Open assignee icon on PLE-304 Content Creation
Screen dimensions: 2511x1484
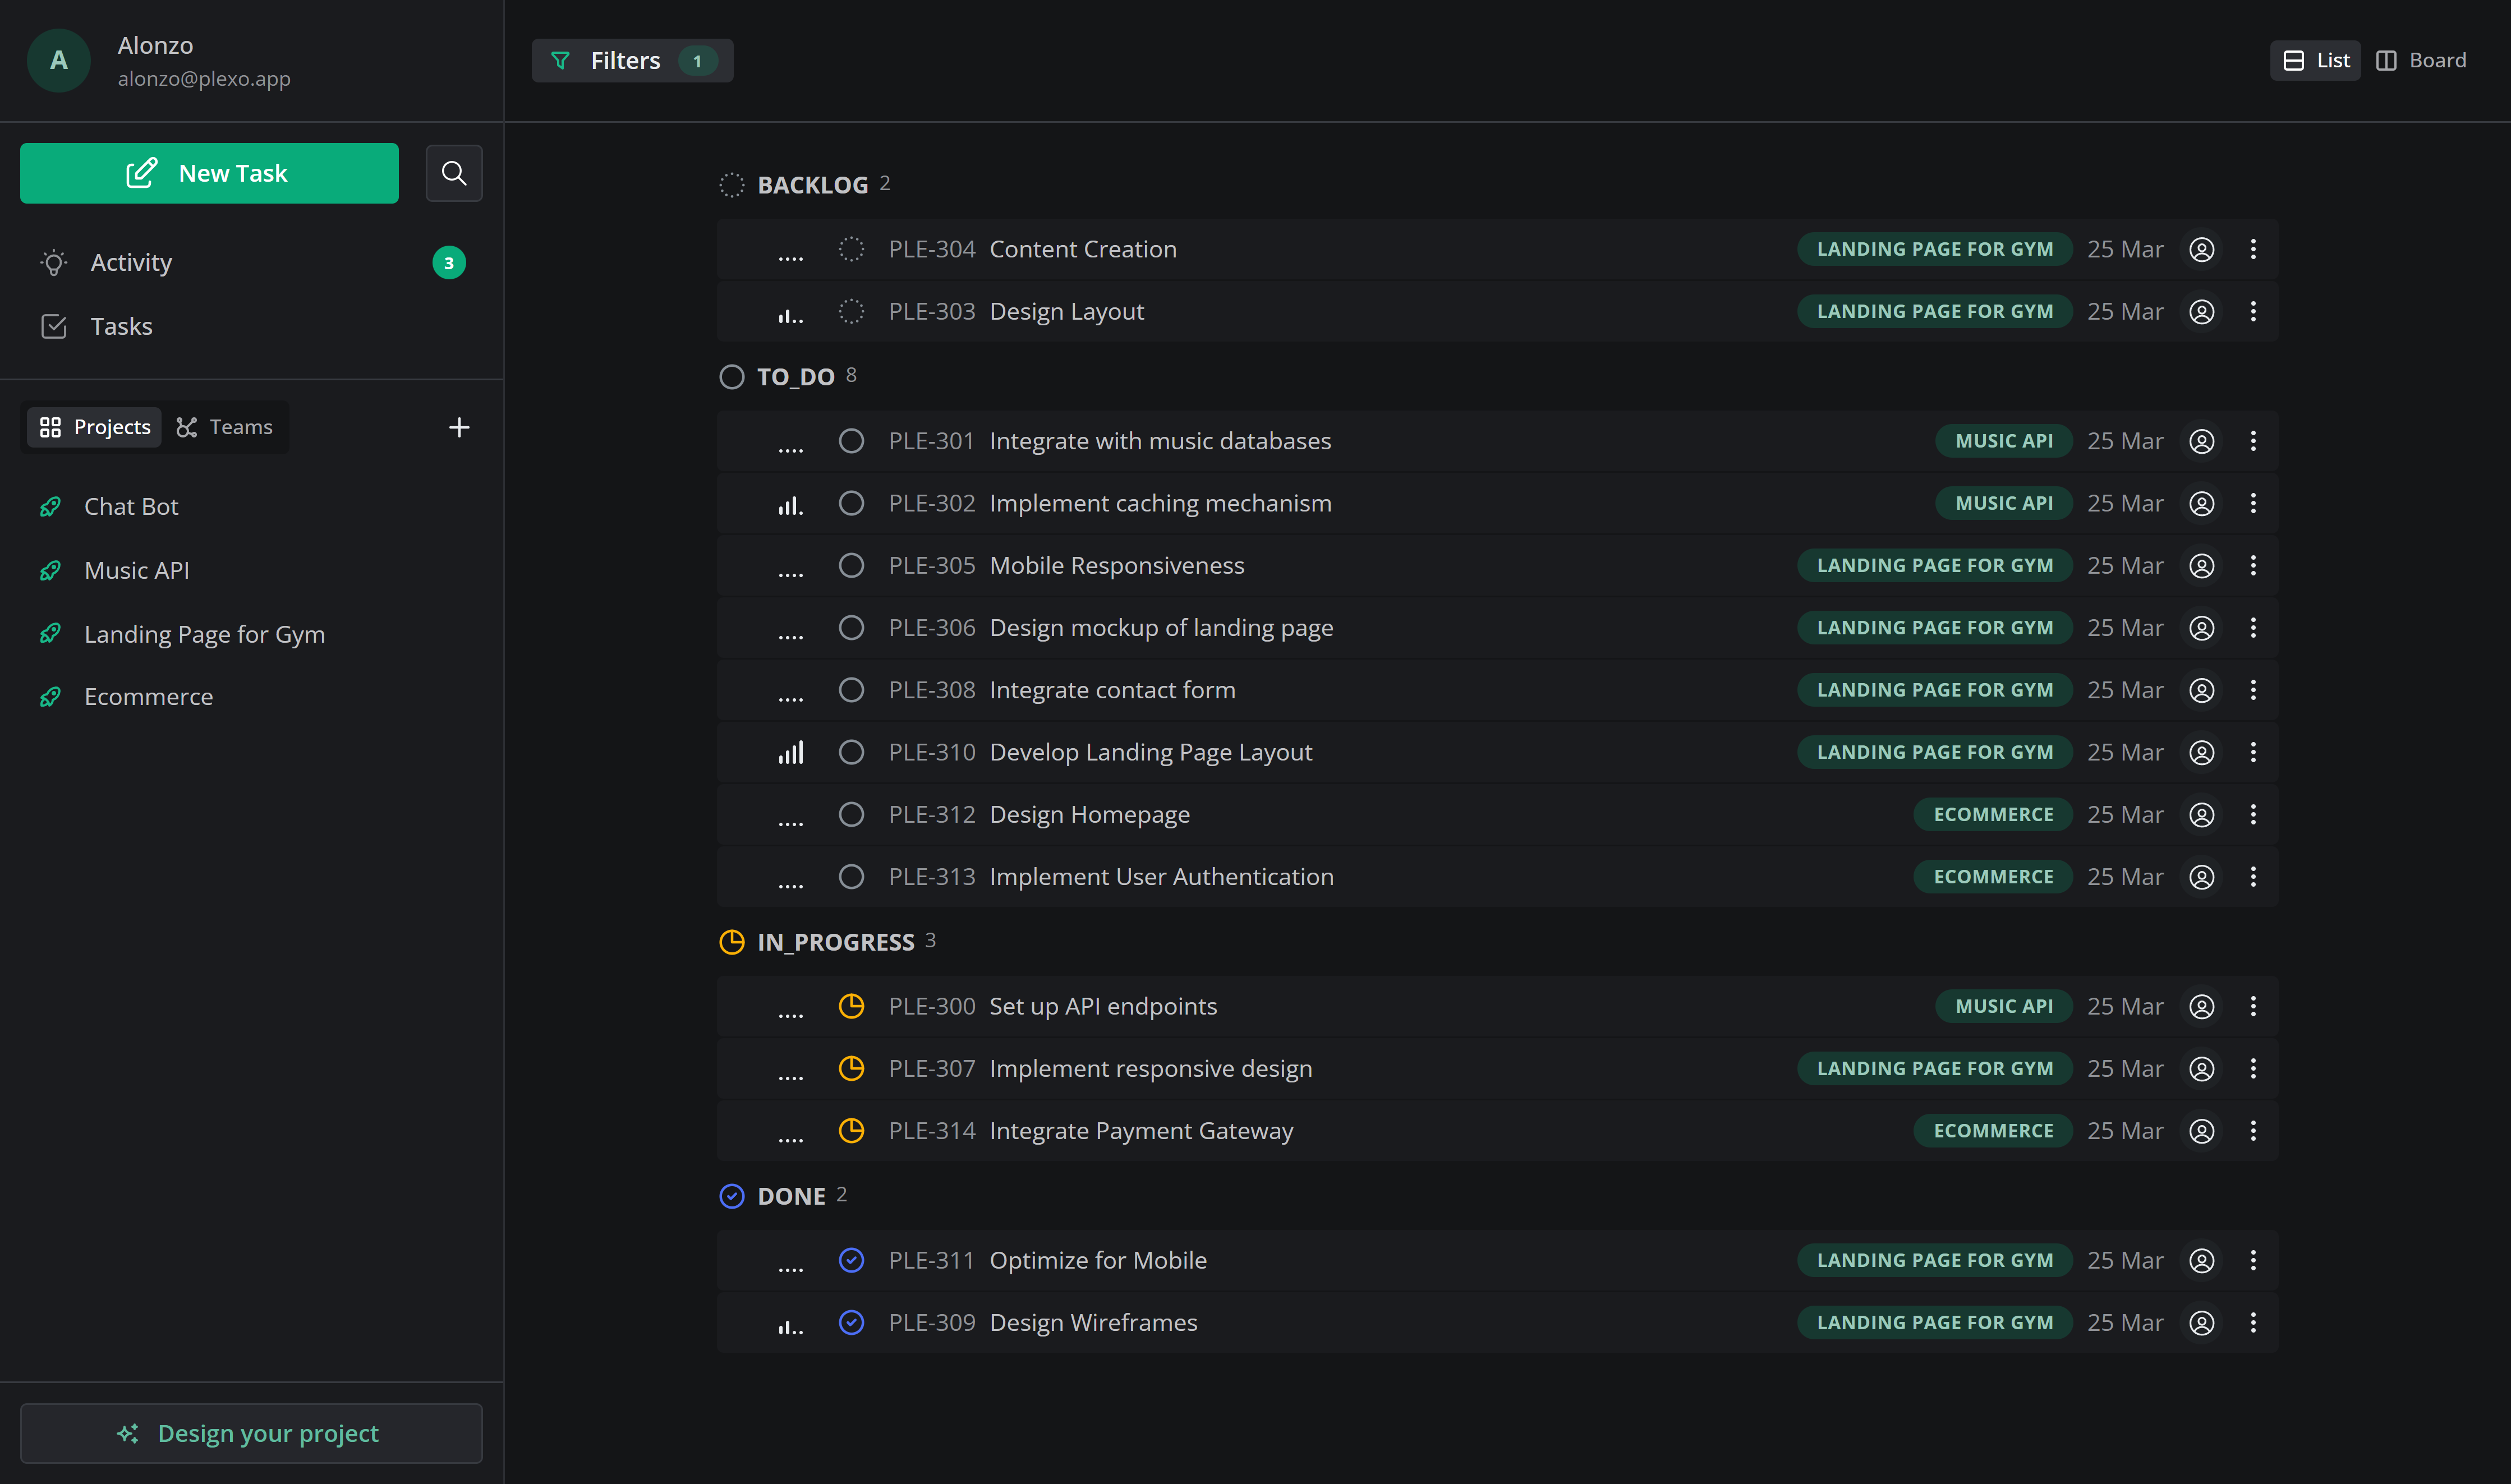tap(2201, 249)
